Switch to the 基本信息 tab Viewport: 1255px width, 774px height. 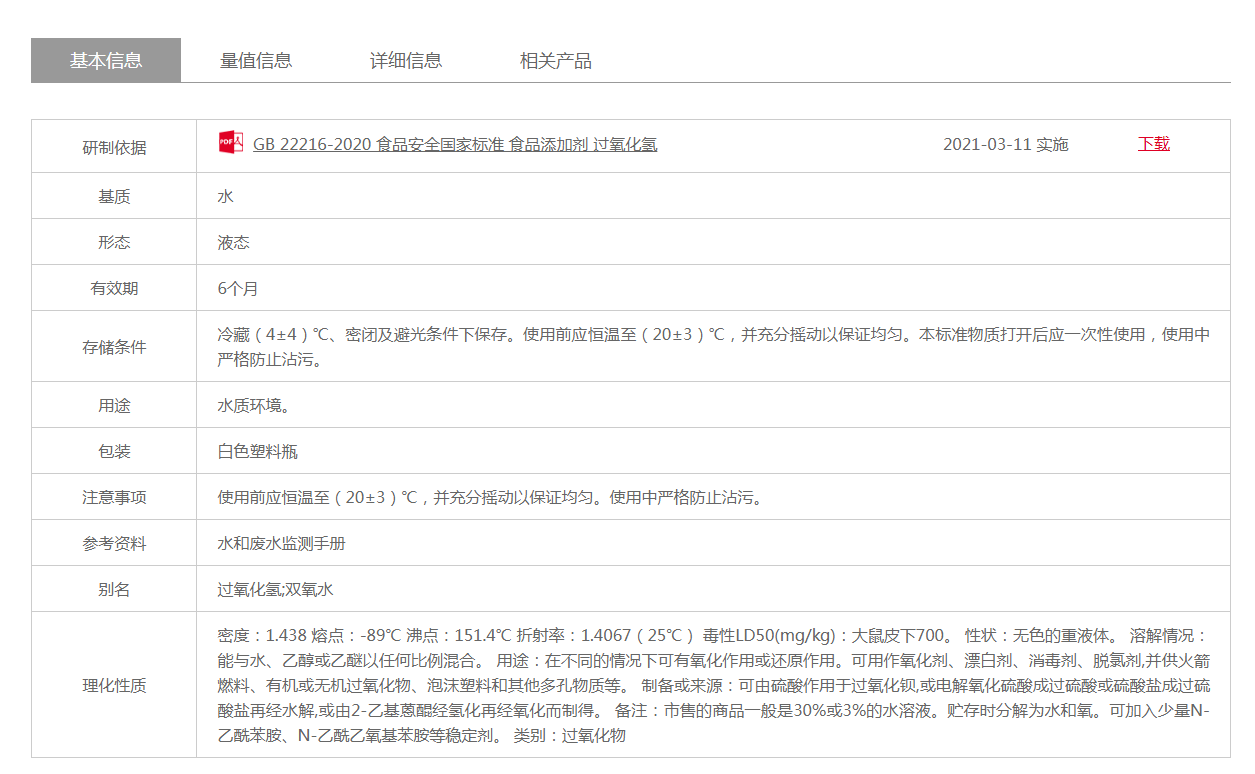(x=106, y=60)
